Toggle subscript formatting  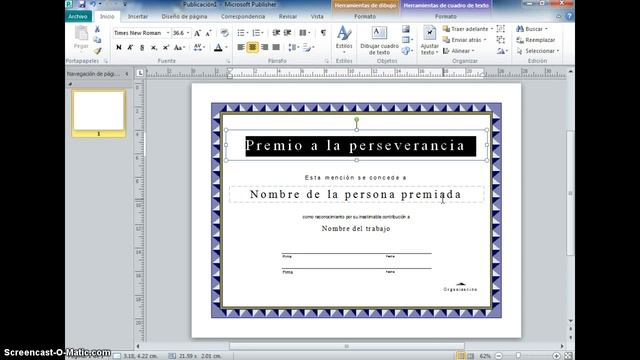154,47
